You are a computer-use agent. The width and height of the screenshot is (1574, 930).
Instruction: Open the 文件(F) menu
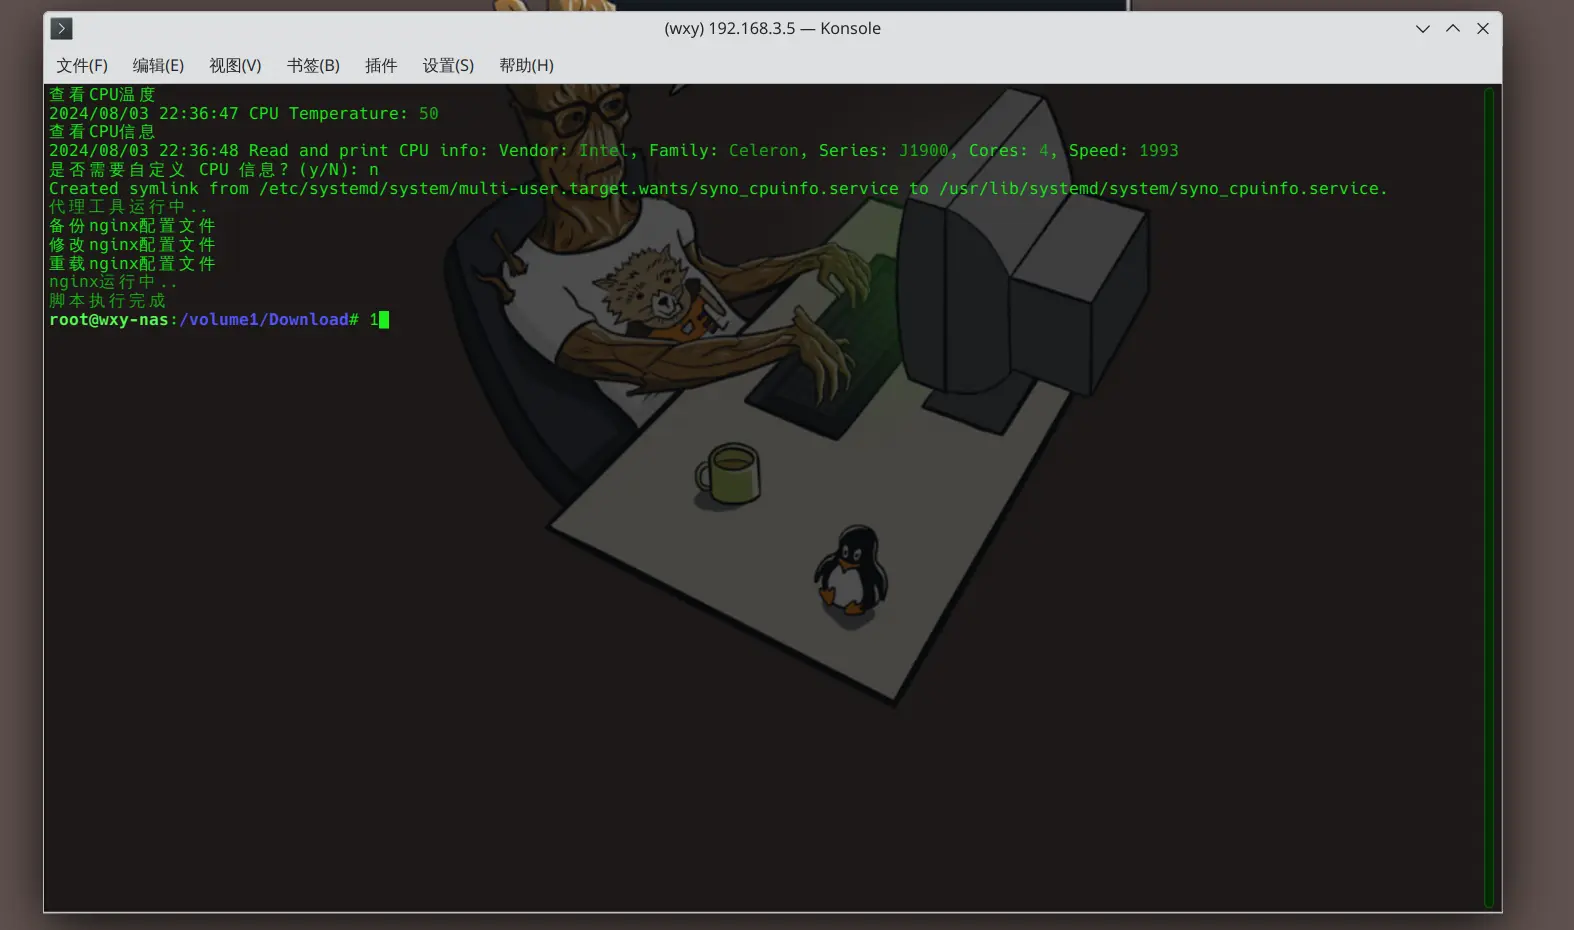click(x=81, y=66)
